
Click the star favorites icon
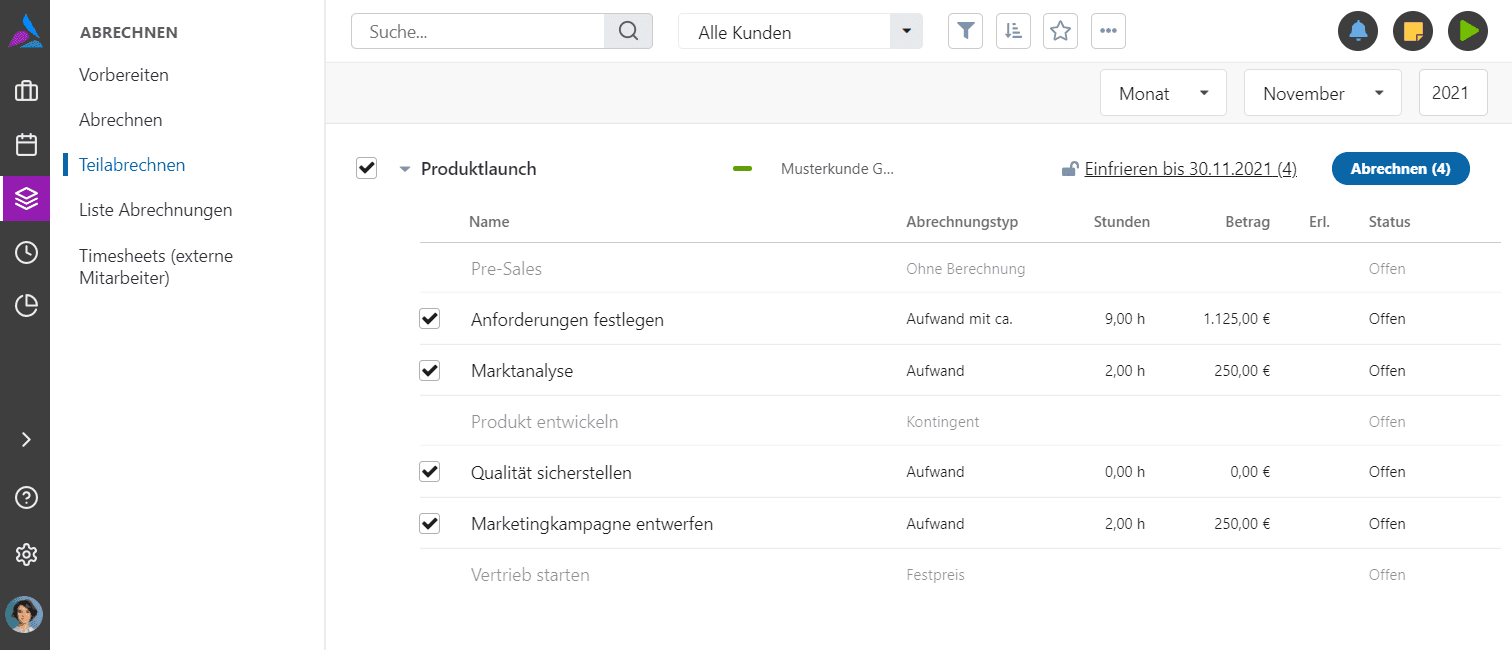click(x=1060, y=31)
